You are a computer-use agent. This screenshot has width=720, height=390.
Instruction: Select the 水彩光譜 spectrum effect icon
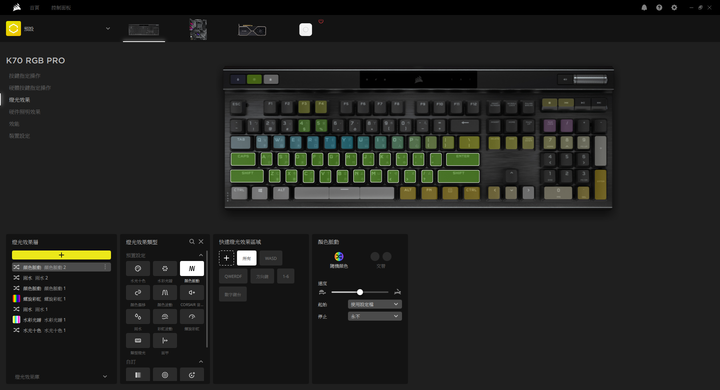click(x=165, y=268)
